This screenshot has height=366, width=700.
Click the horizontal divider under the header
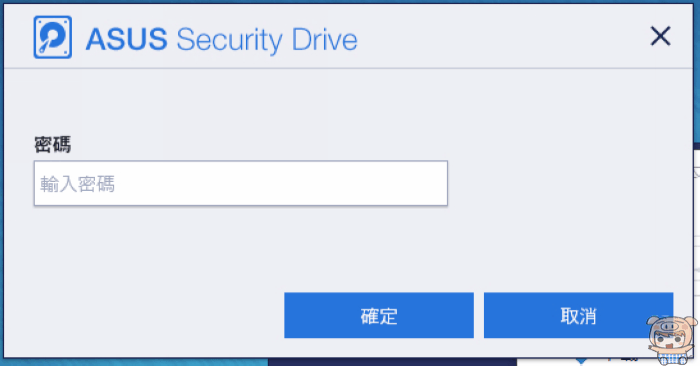coord(348,68)
